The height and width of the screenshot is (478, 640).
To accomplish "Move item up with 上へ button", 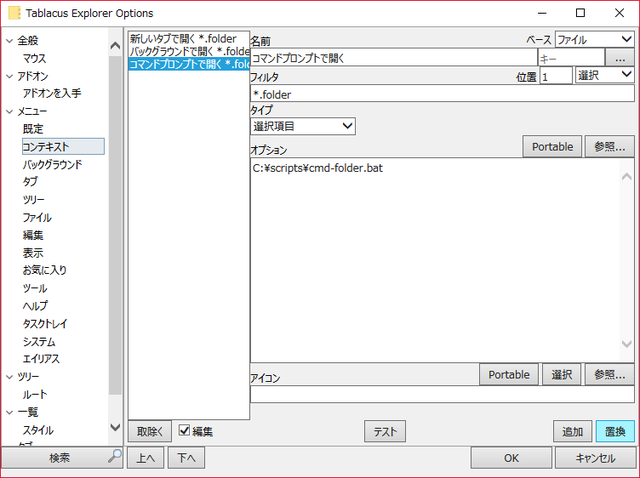I will [x=146, y=458].
